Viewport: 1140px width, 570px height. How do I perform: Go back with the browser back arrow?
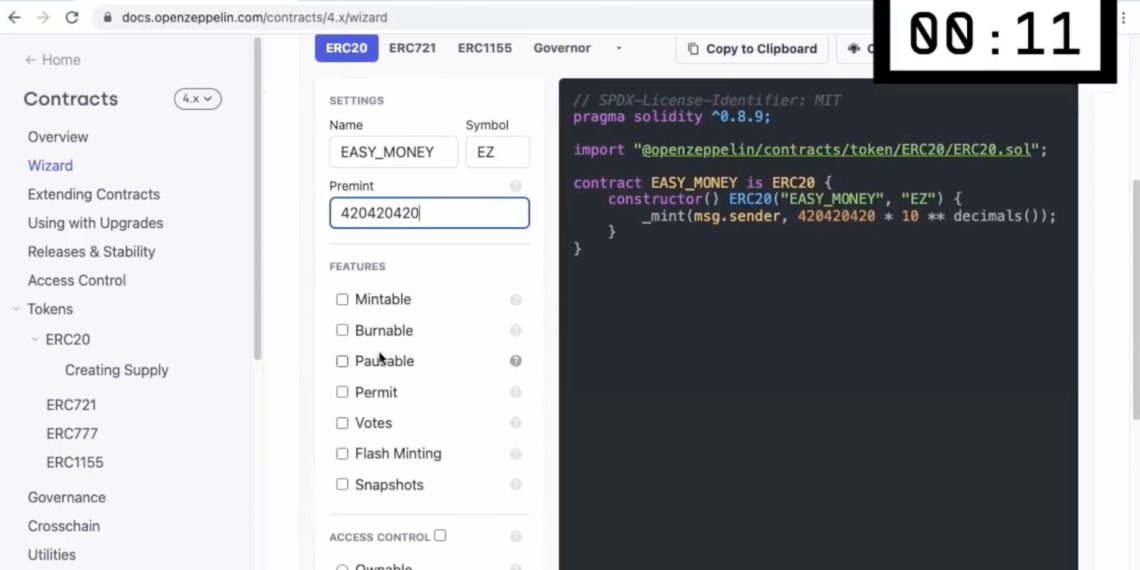(14, 17)
